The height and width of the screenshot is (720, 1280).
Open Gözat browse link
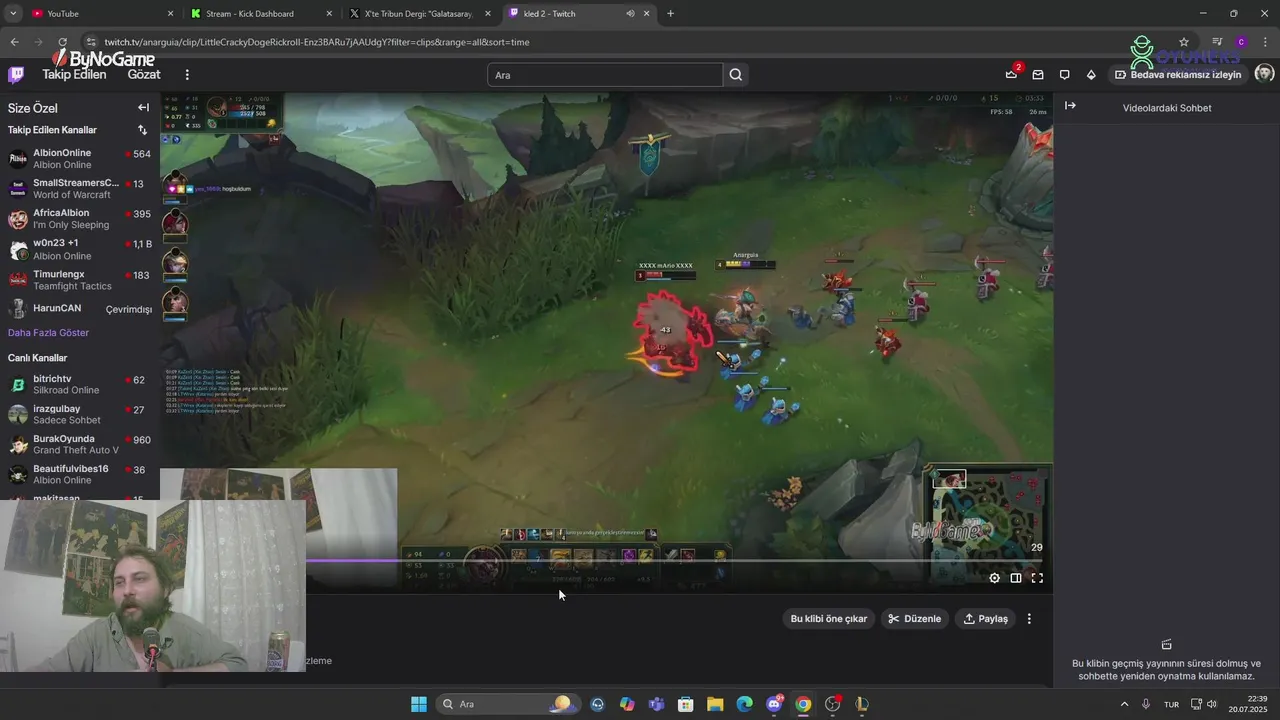(x=144, y=75)
